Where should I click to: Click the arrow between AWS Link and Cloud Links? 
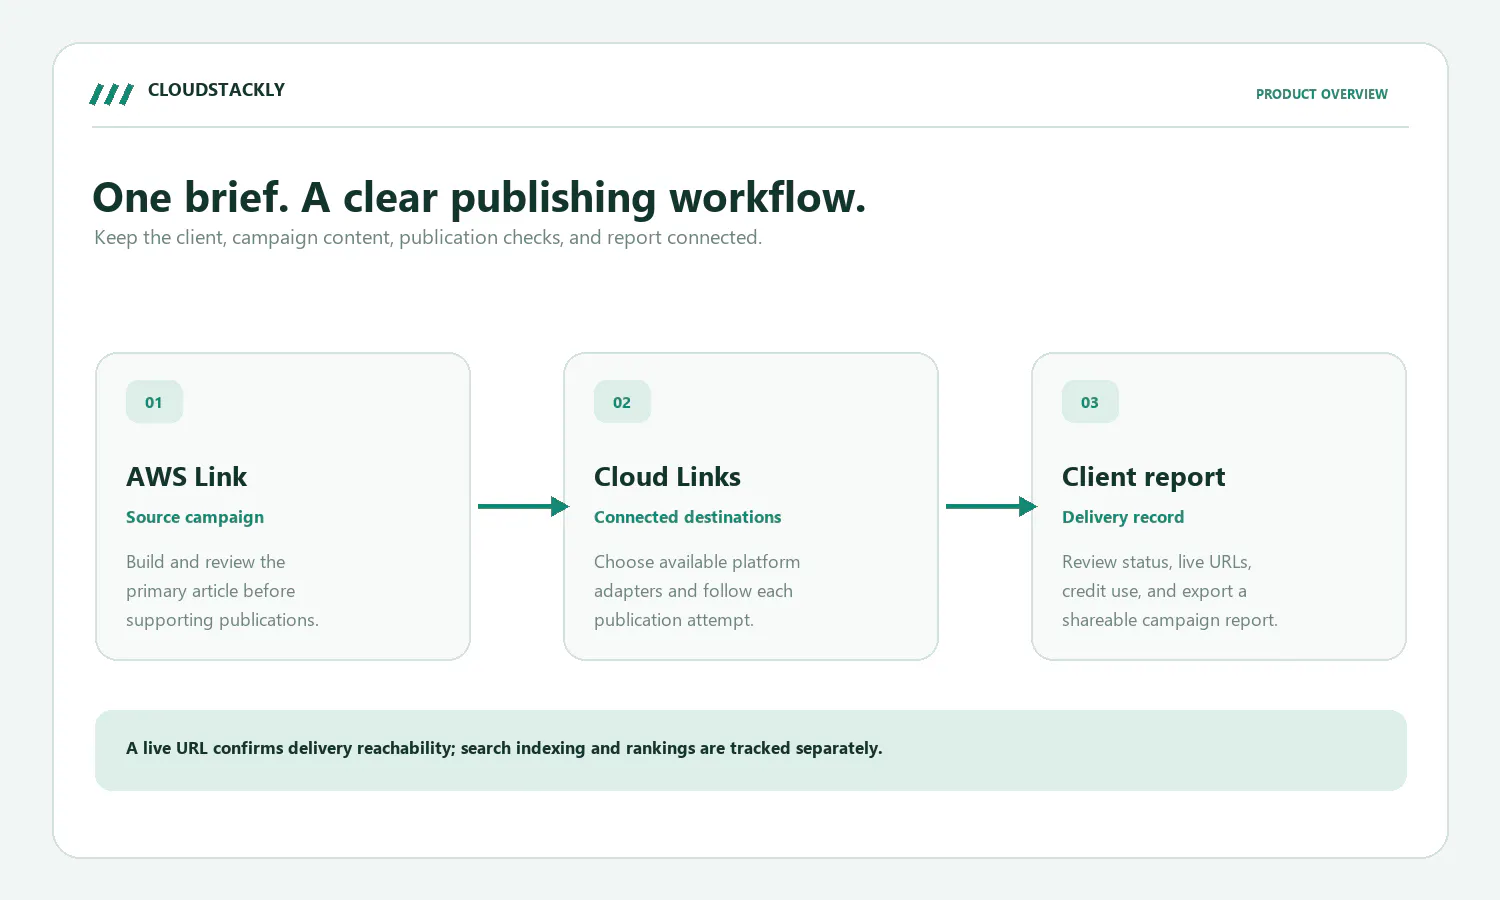[523, 506]
